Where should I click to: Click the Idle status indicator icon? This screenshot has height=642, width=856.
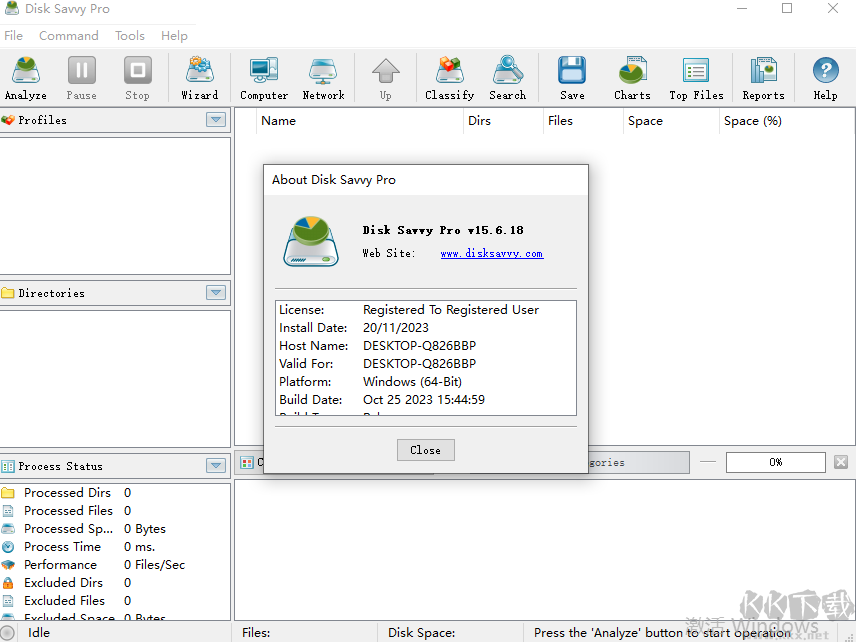8,633
